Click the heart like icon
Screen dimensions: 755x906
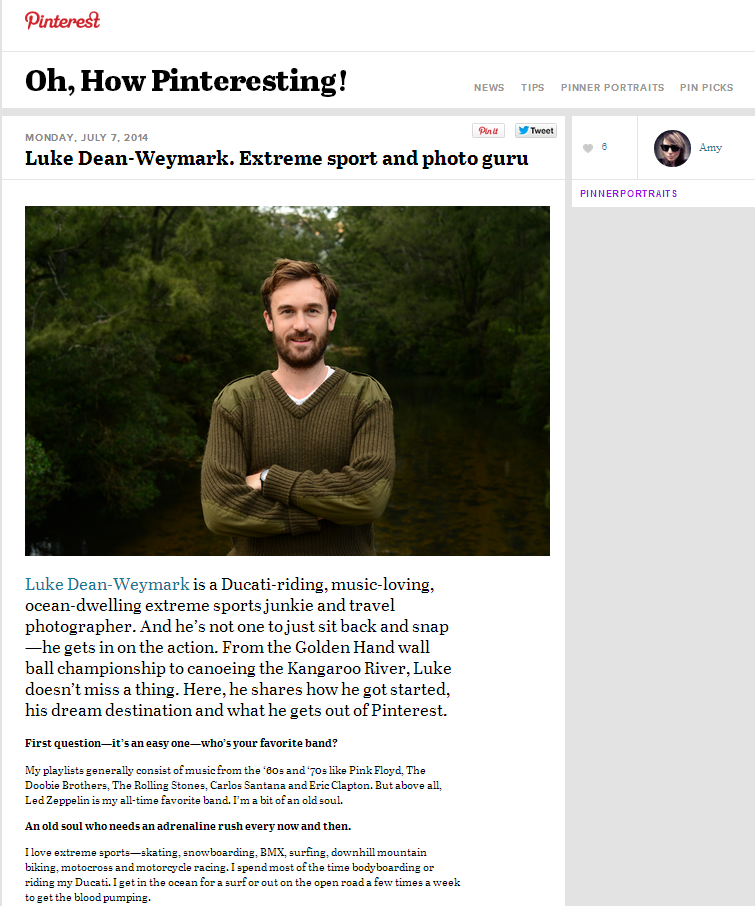coord(588,148)
